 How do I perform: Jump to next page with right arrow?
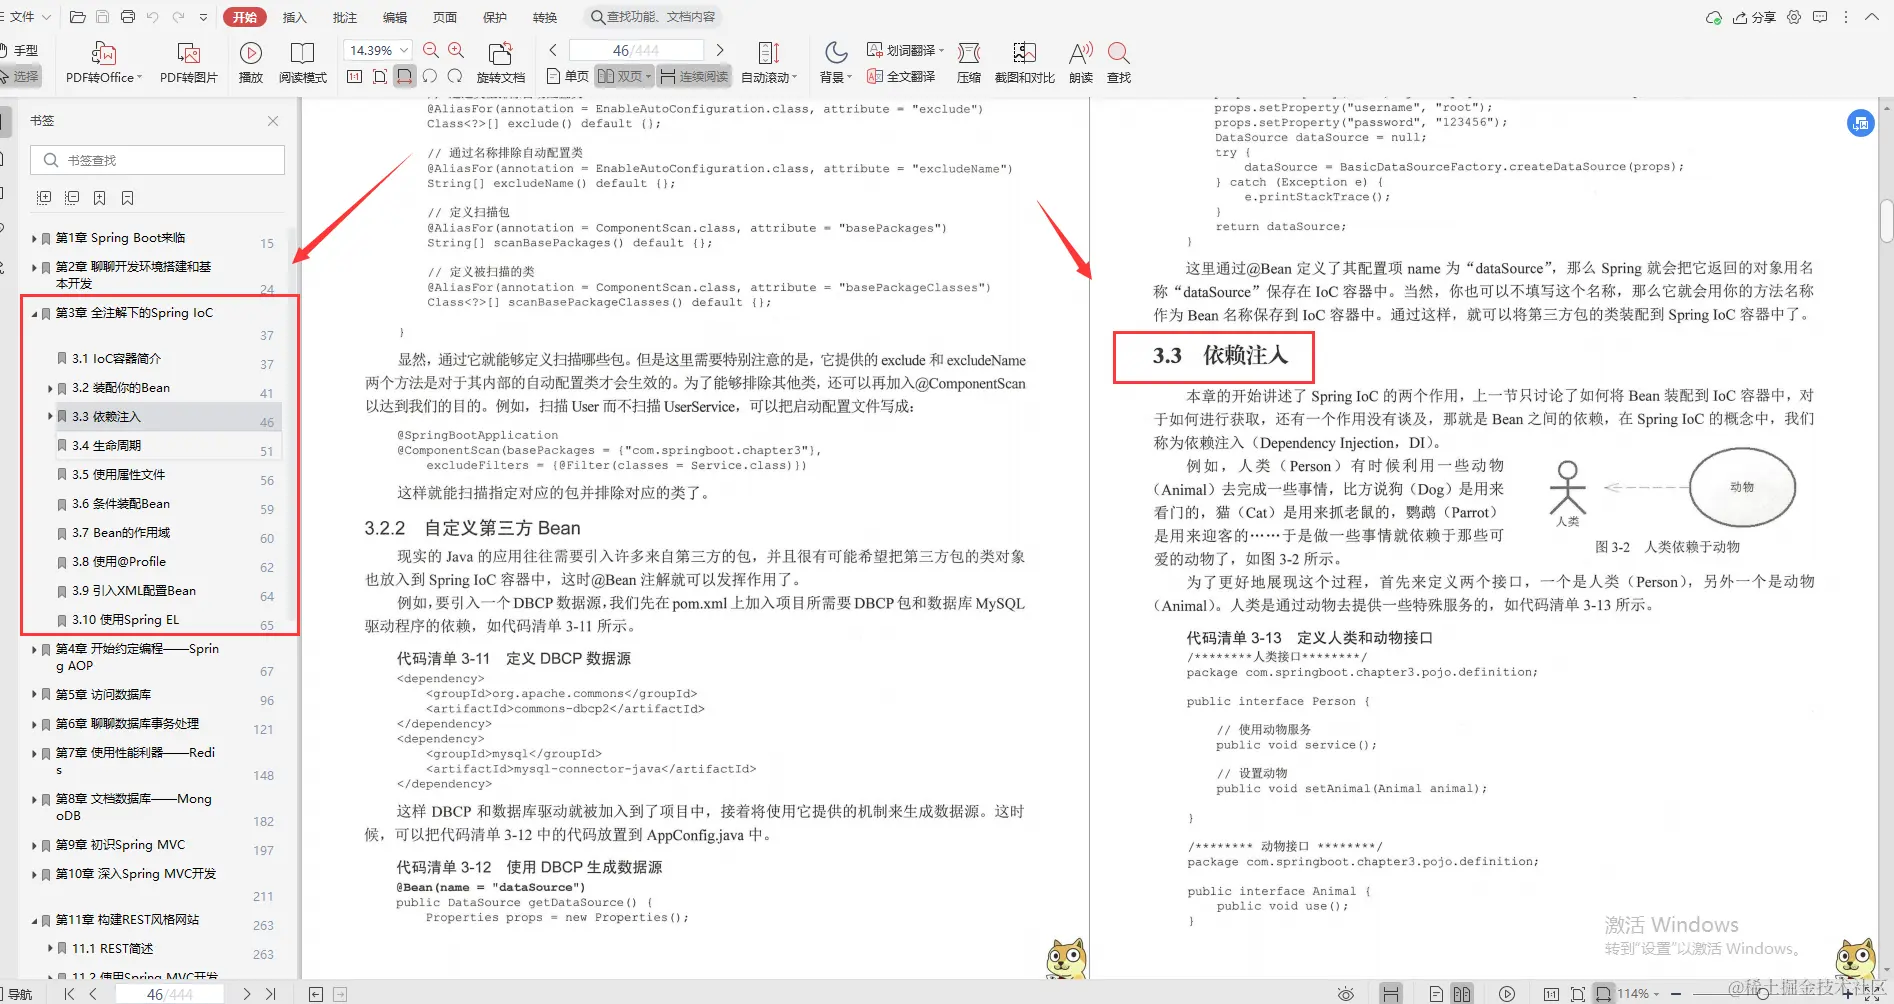pos(720,48)
